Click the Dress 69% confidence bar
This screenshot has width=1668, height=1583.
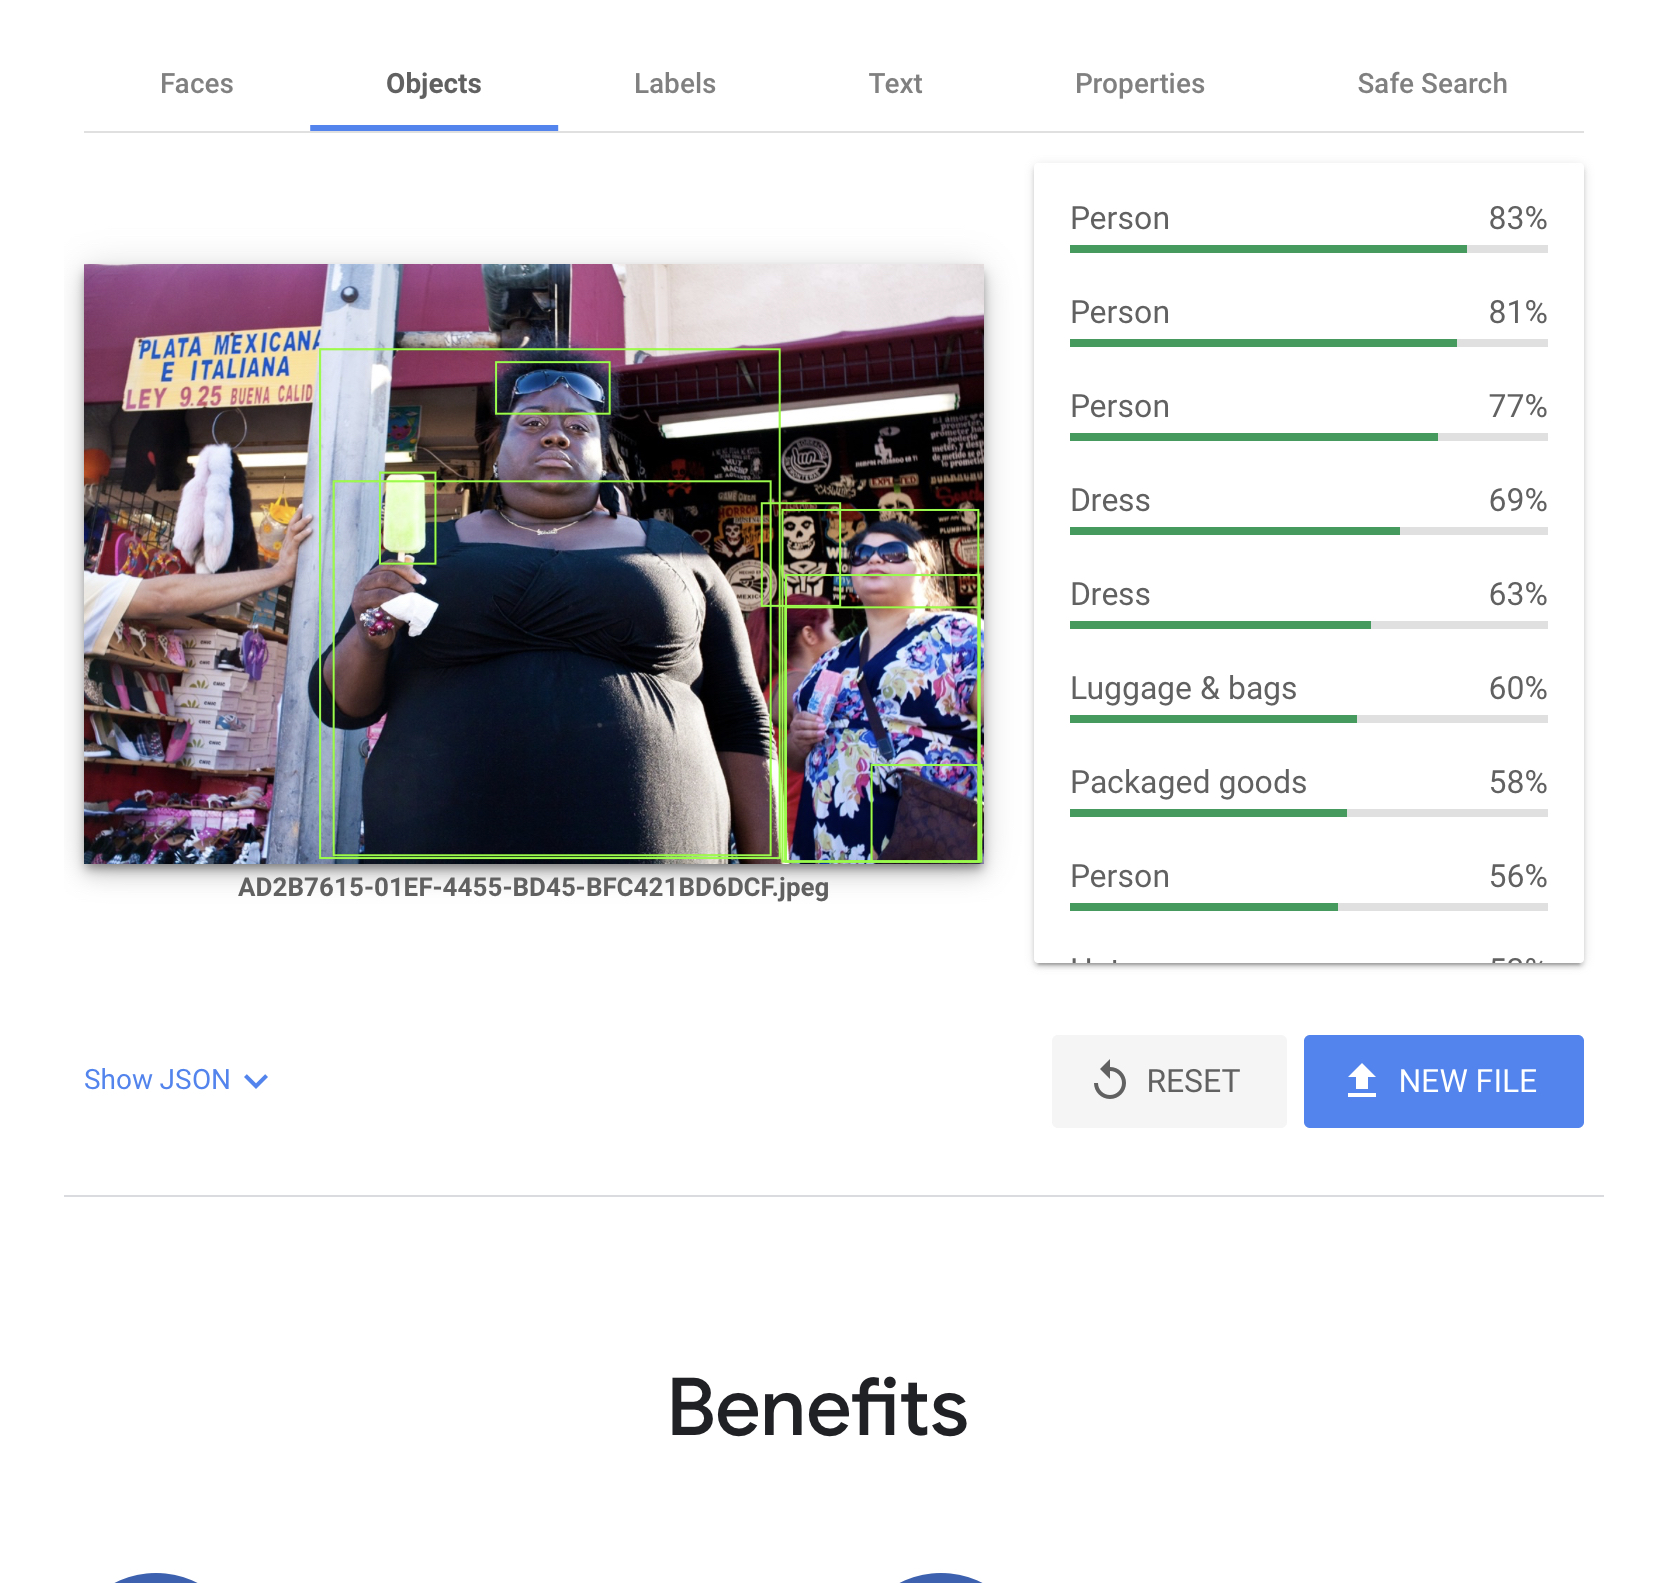[1309, 531]
